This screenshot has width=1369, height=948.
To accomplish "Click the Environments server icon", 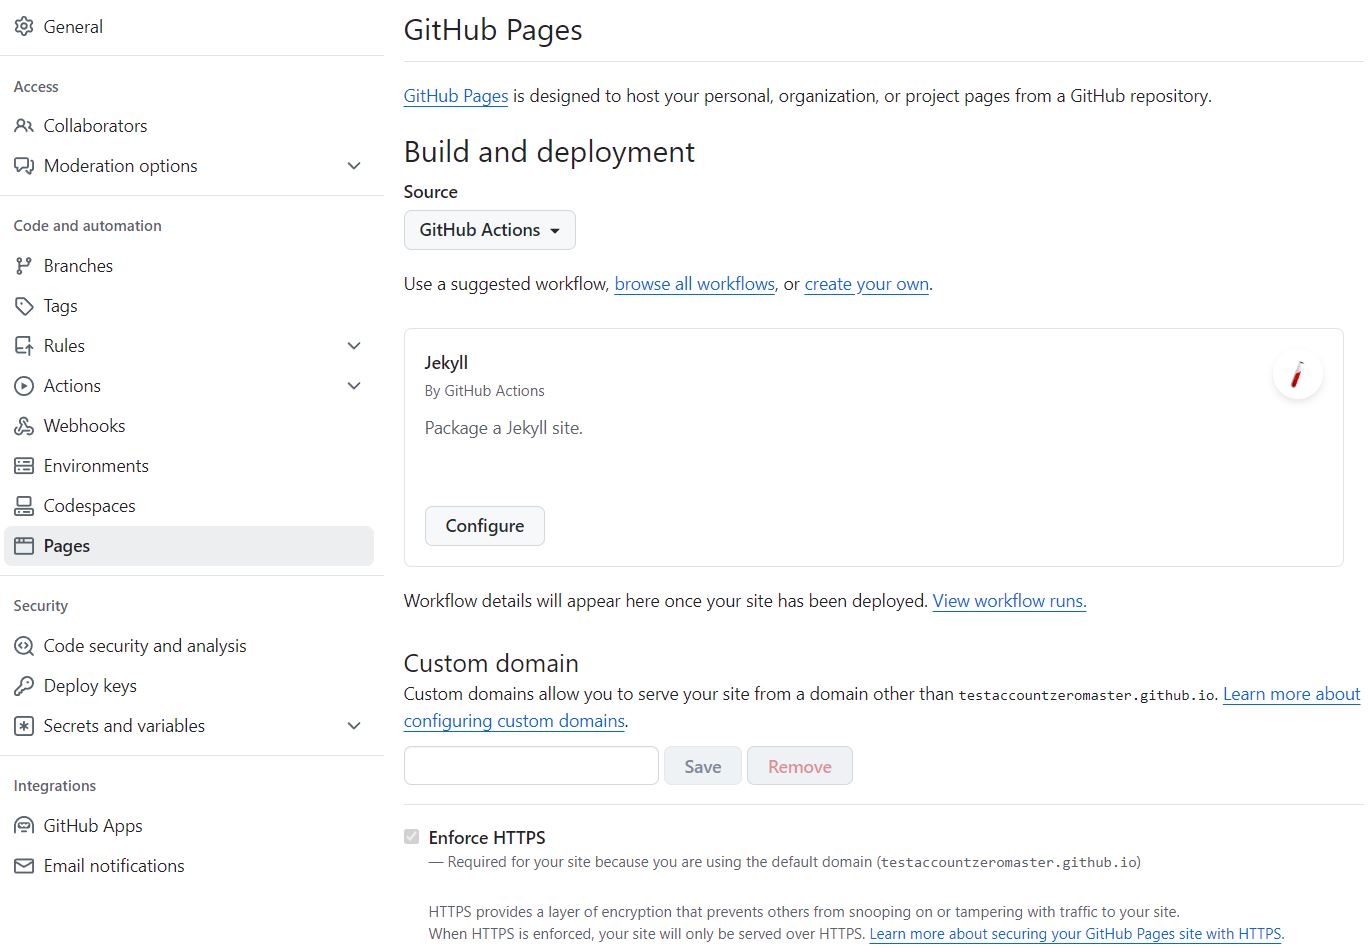I will coord(24,466).
